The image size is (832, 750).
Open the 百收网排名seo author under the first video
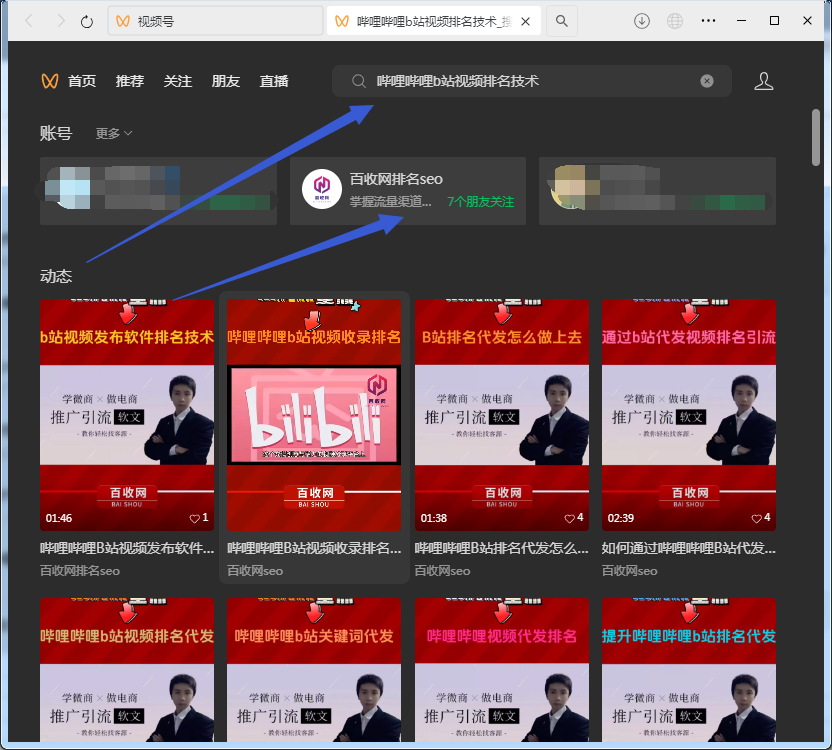(80, 571)
